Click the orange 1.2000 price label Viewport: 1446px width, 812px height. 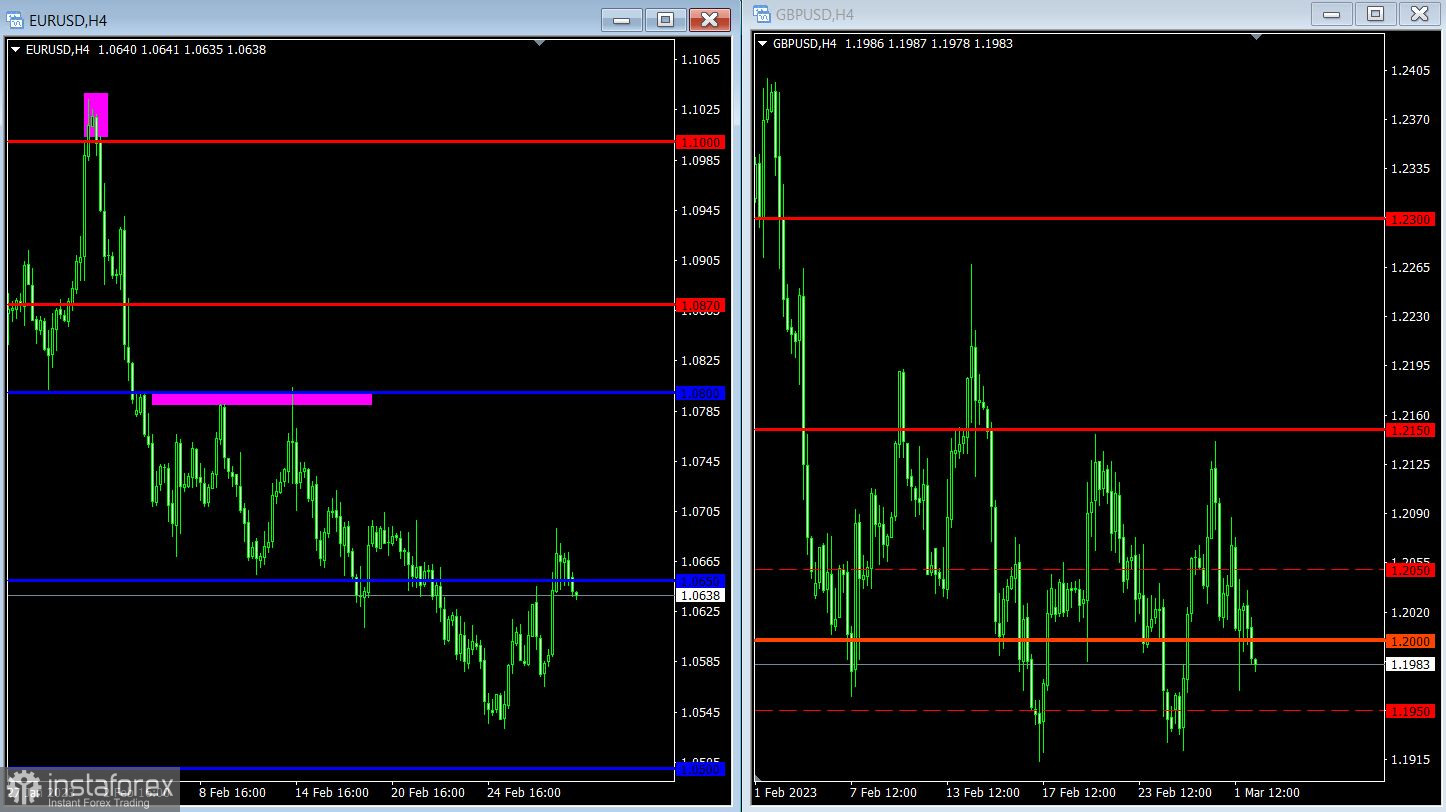click(1411, 641)
